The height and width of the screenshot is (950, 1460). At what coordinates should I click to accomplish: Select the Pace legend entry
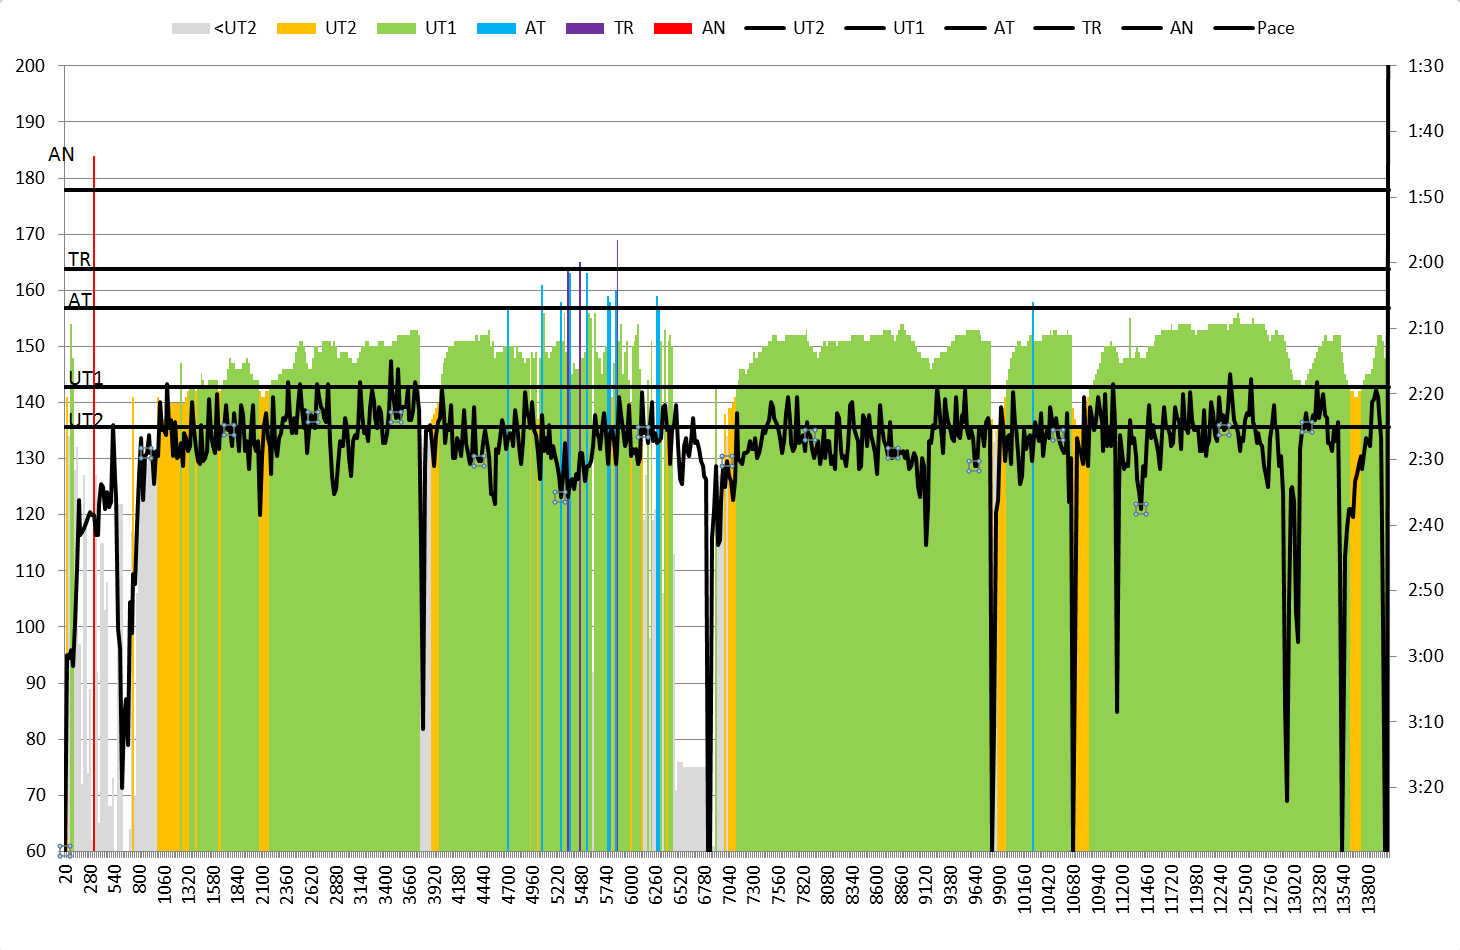1255,28
